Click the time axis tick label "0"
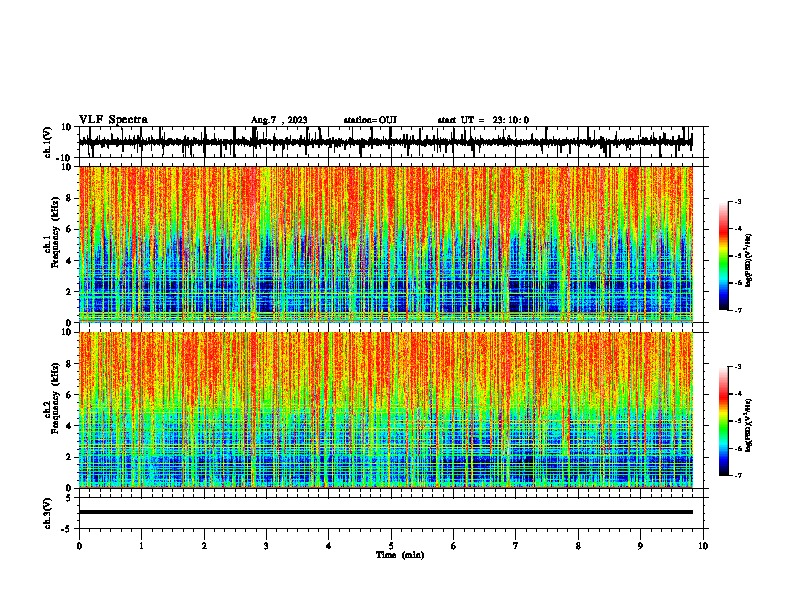 pyautogui.click(x=79, y=546)
